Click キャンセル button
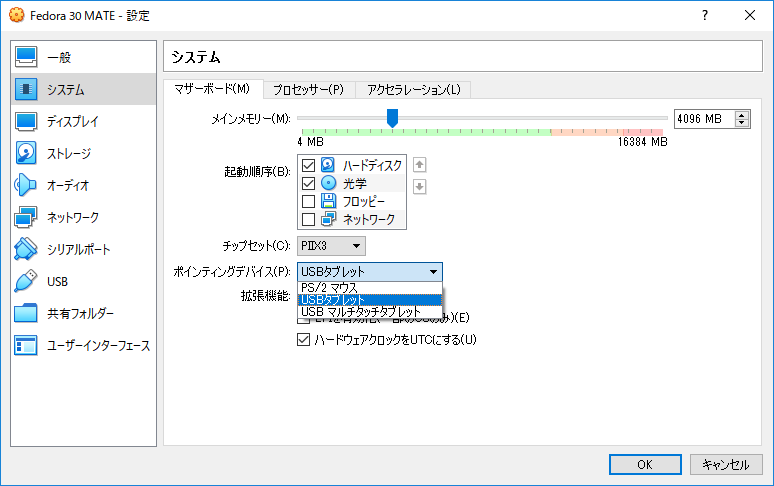 [x=726, y=464]
